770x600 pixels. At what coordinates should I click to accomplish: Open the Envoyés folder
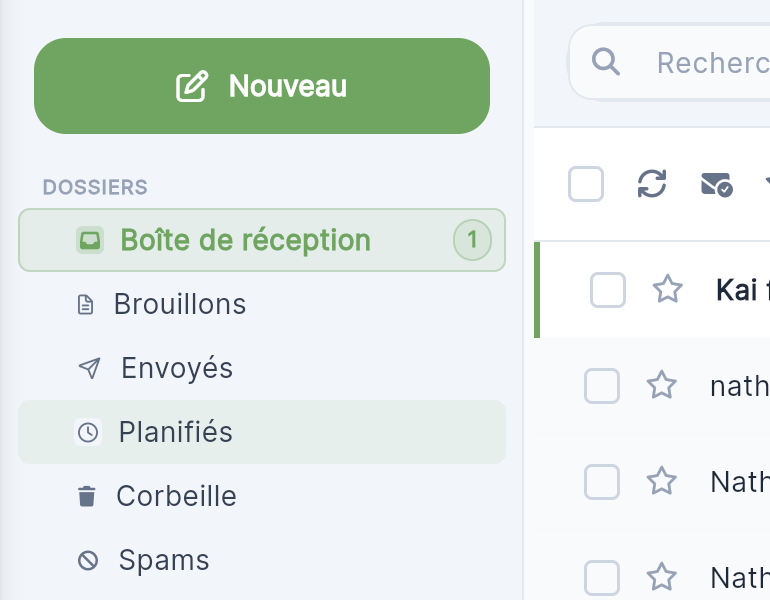[x=262, y=368]
